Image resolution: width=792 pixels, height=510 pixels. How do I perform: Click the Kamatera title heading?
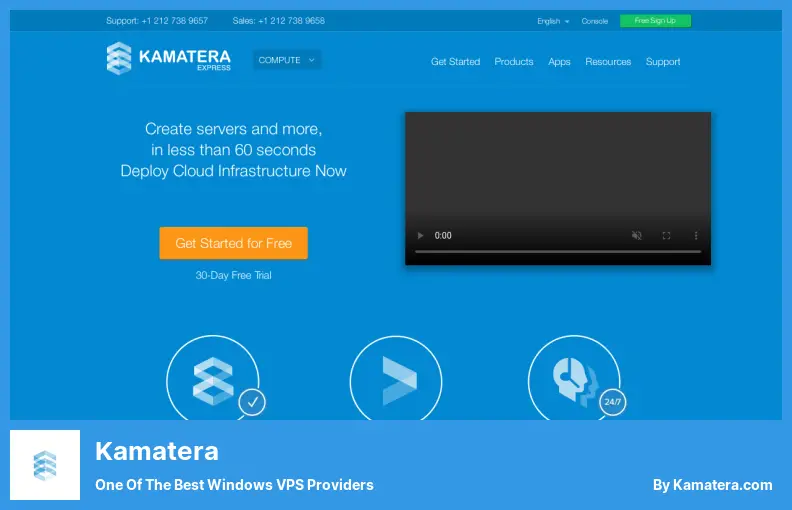coord(157,451)
